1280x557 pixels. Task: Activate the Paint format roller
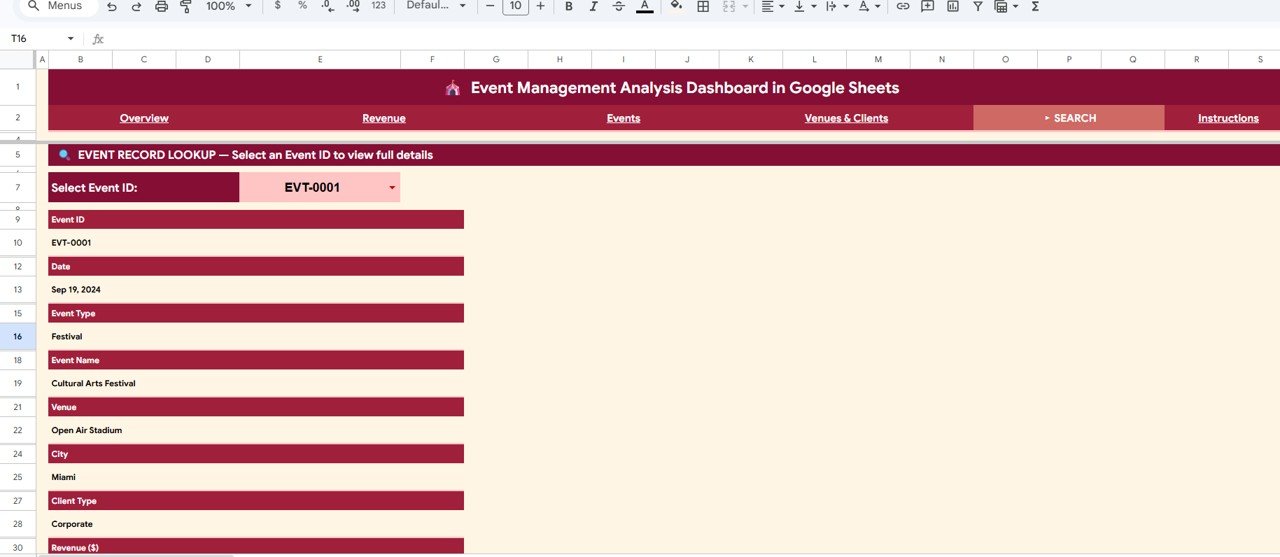point(186,6)
